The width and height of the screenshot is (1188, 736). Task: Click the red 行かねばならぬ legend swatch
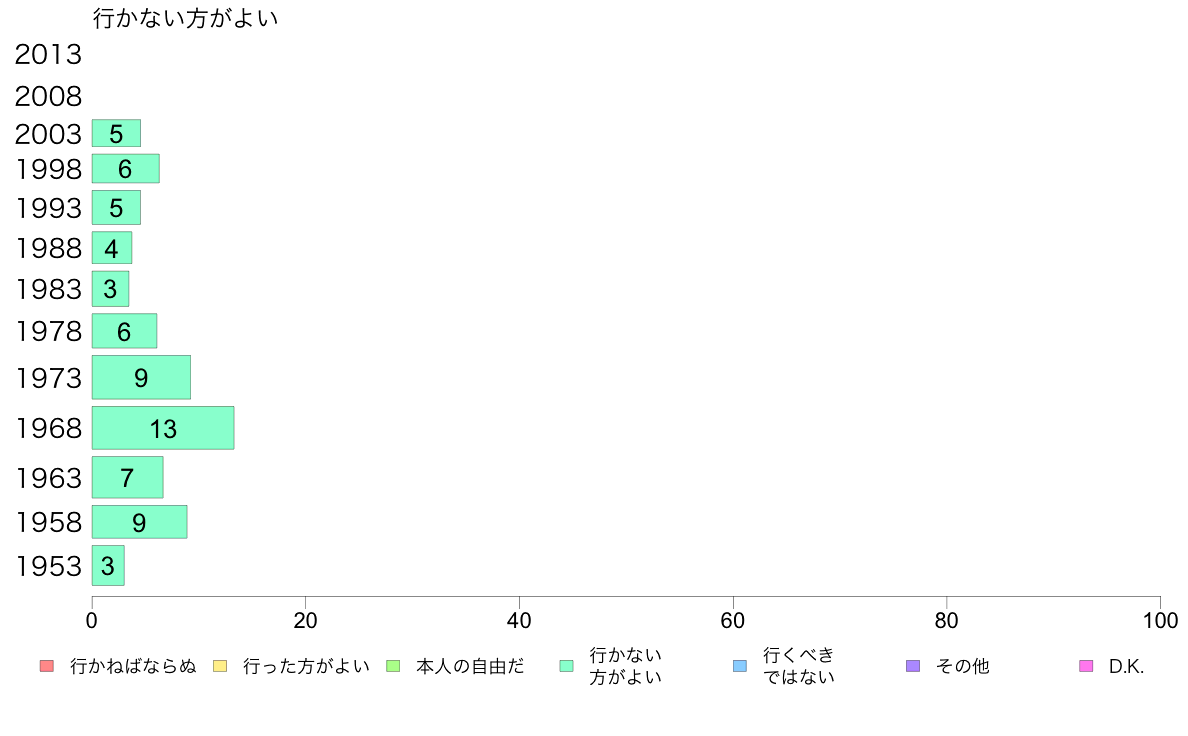click(47, 666)
